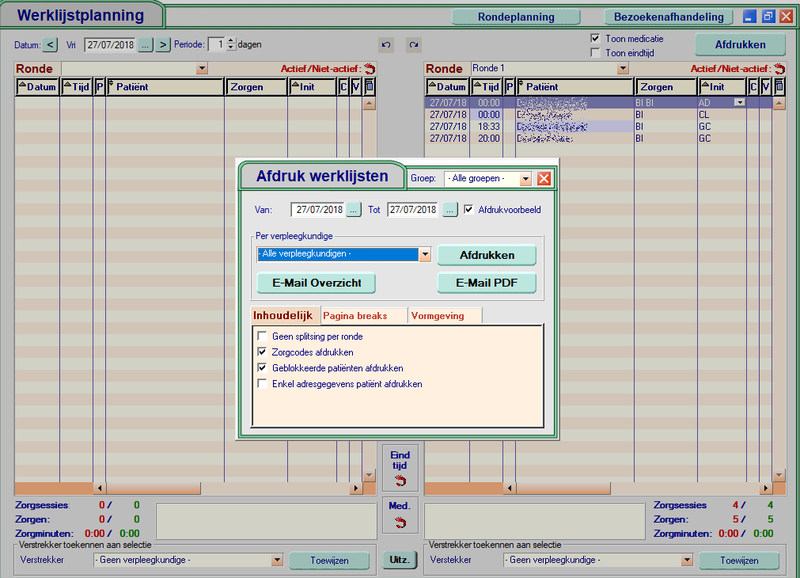Viewport: 800px width, 578px height.
Task: Click the E-Mail PDF button
Action: 486,283
